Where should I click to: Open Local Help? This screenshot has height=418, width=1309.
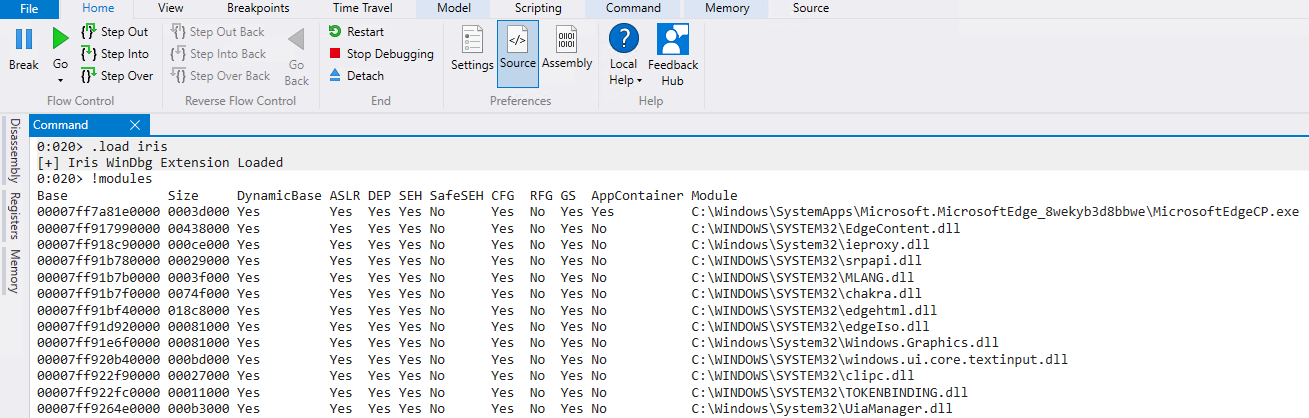[624, 55]
